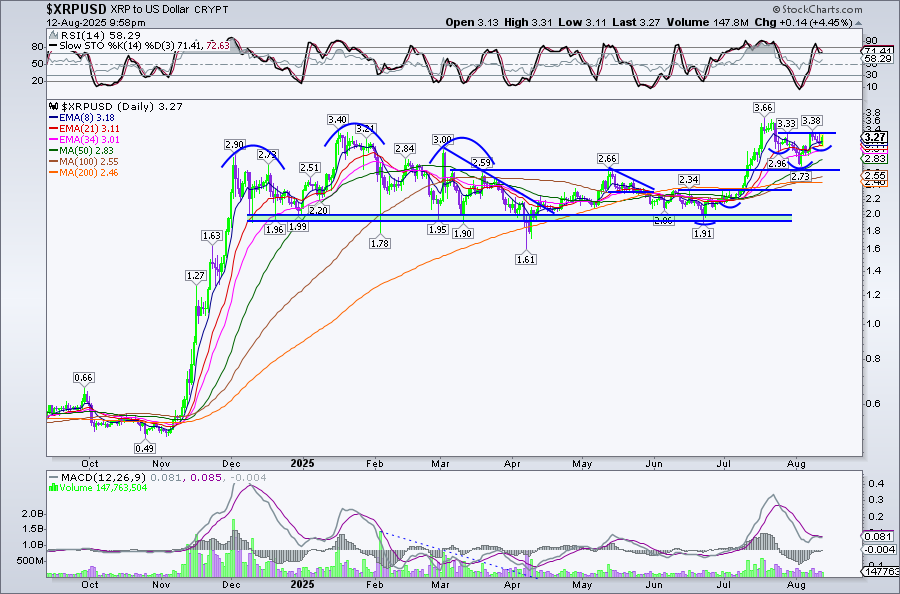The height and width of the screenshot is (594, 900).
Task: Click the 2.90 December peak label
Action: pos(234,144)
